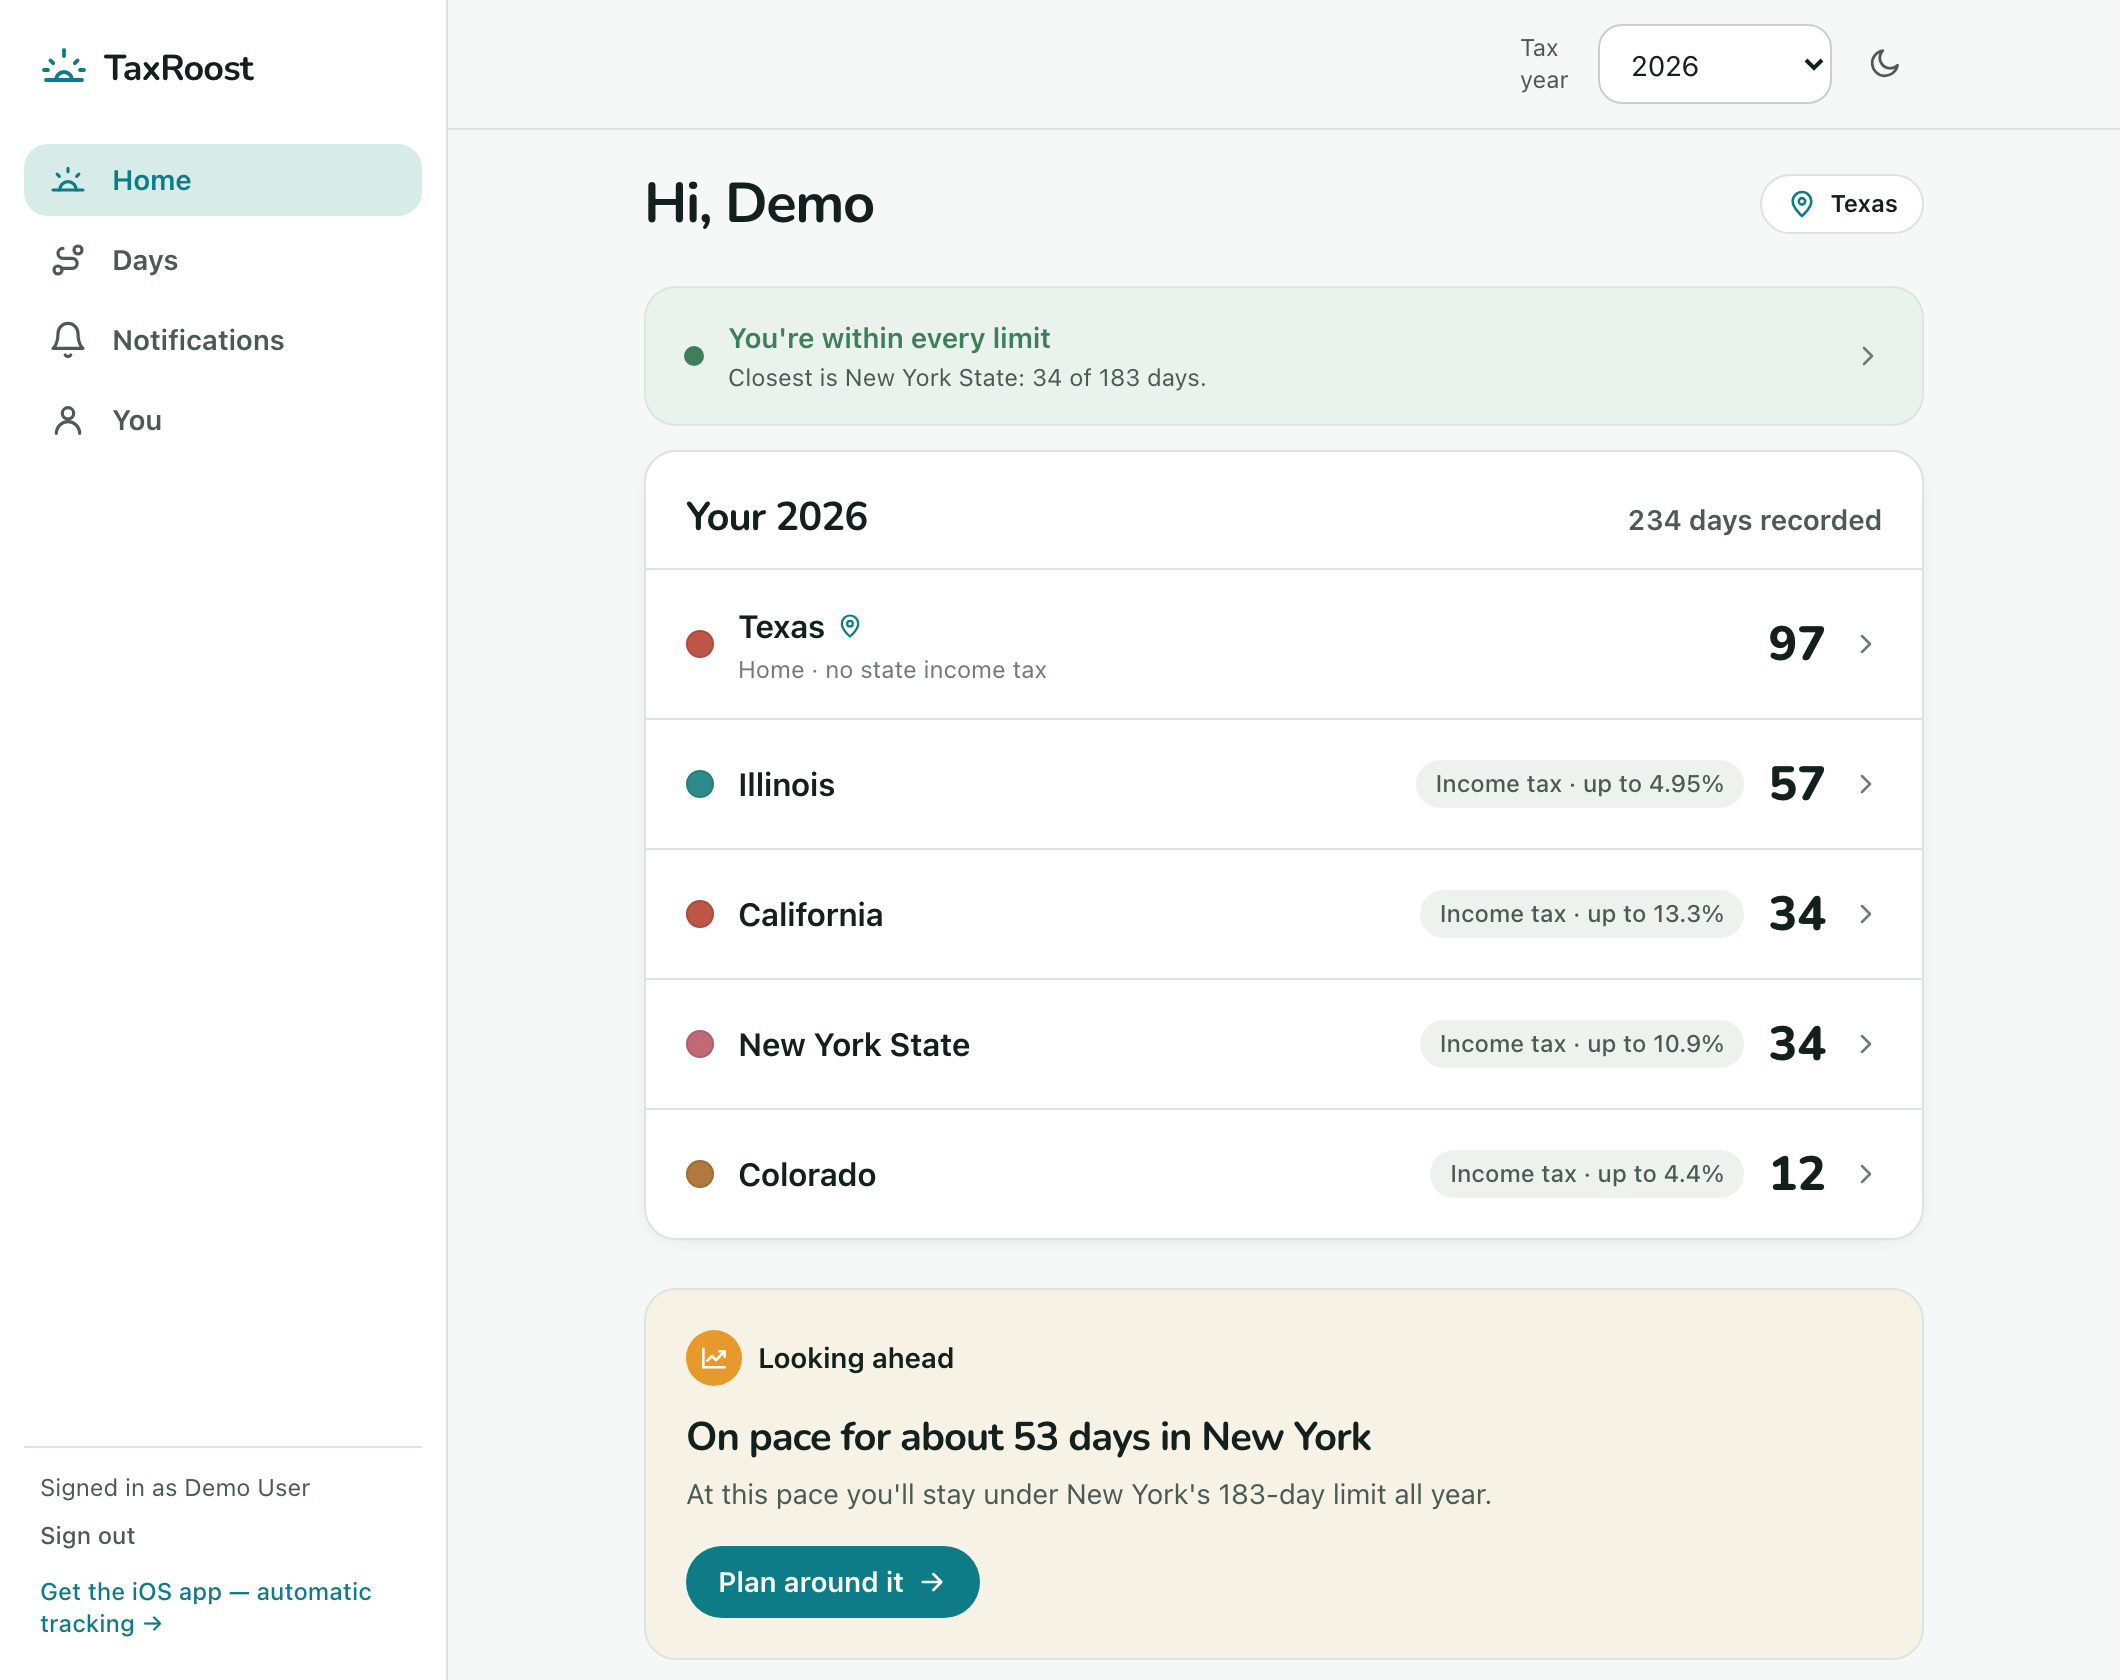Open Notifications page

click(x=223, y=340)
